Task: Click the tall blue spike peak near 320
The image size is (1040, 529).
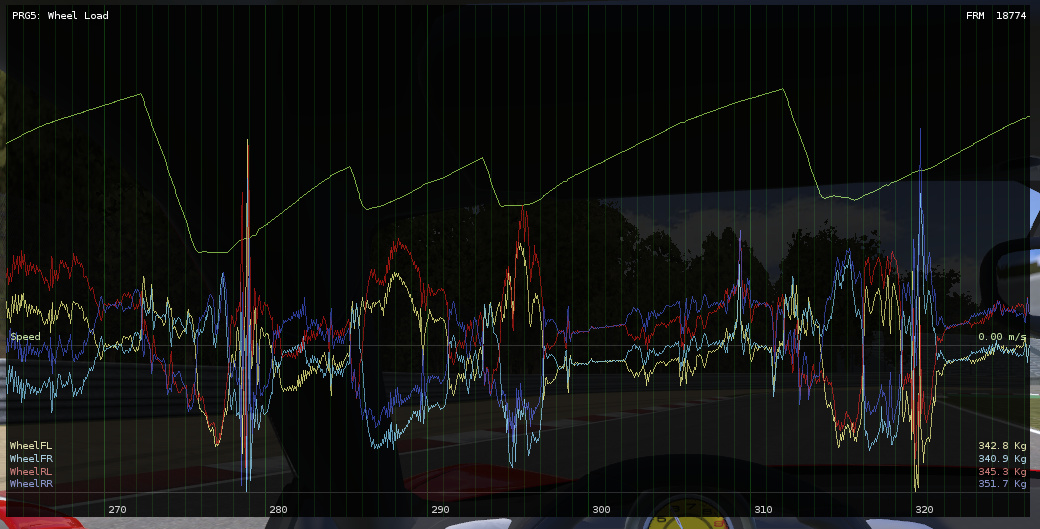Action: 919,130
